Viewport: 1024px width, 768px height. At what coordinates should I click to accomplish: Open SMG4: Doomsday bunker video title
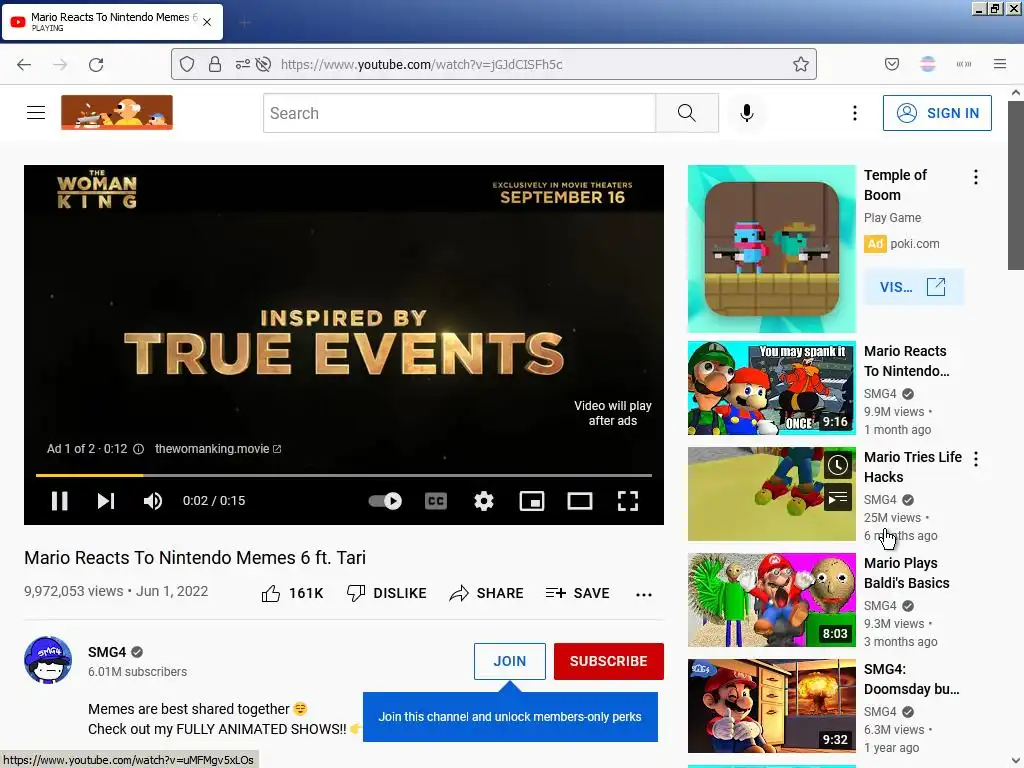point(912,679)
